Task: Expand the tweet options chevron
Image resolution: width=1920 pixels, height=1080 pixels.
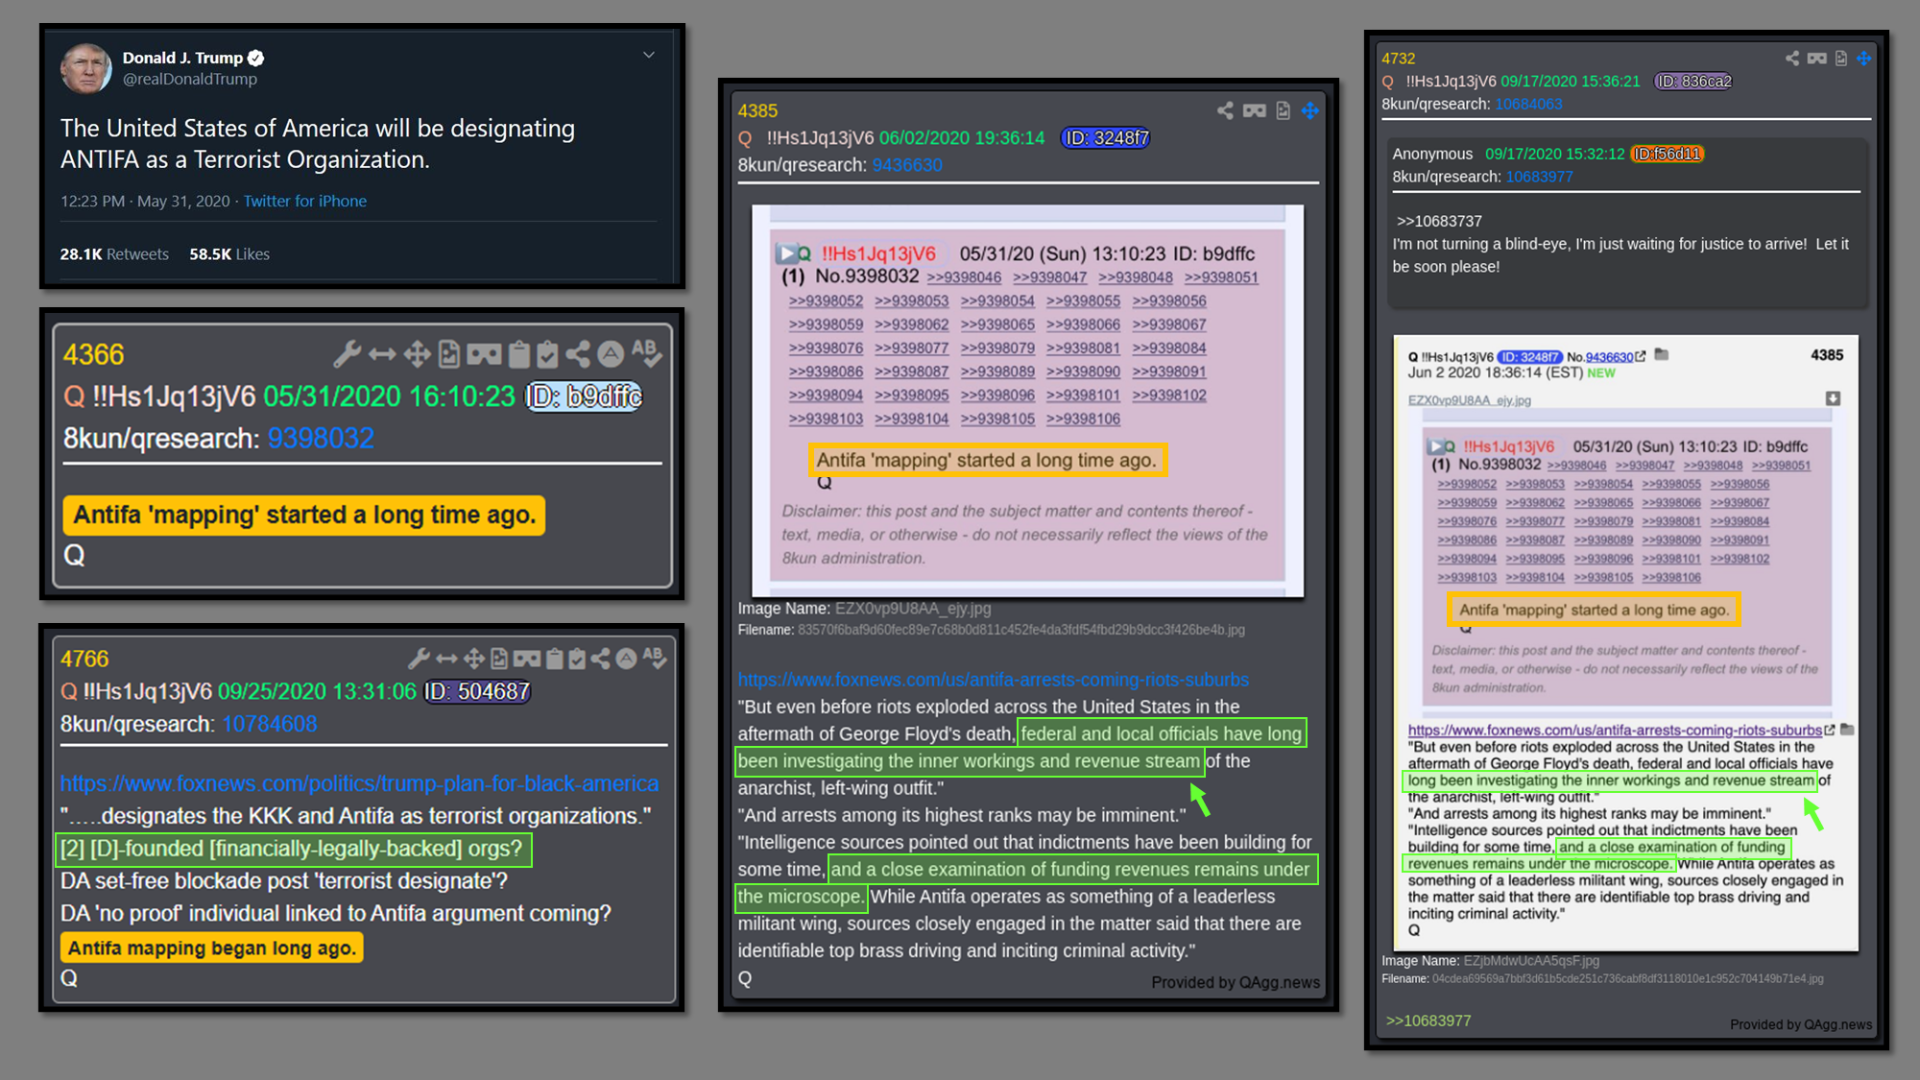Action: (649, 55)
